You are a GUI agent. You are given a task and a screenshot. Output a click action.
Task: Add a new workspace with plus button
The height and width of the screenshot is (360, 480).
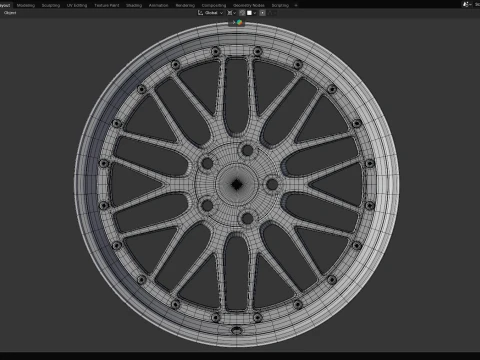click(x=296, y=5)
